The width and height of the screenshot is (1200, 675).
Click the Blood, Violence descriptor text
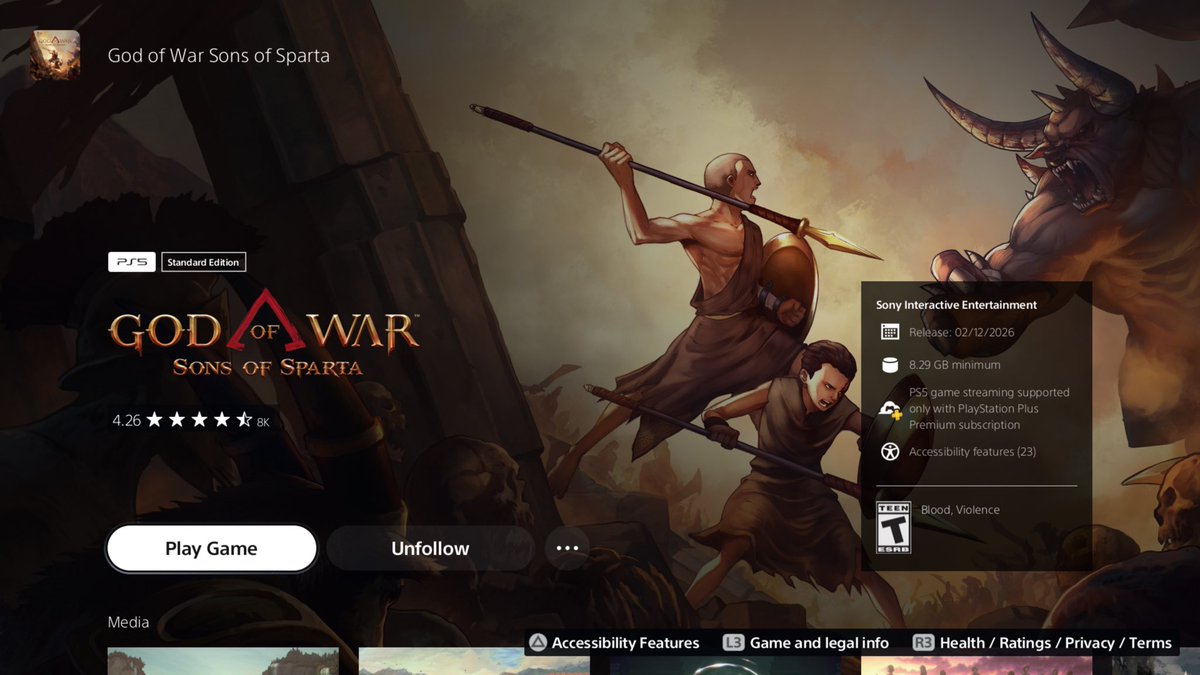click(x=960, y=510)
